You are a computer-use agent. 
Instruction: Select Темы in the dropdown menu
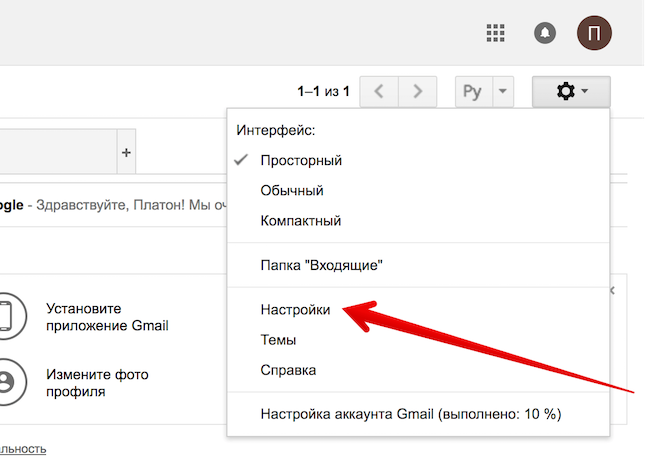click(278, 340)
